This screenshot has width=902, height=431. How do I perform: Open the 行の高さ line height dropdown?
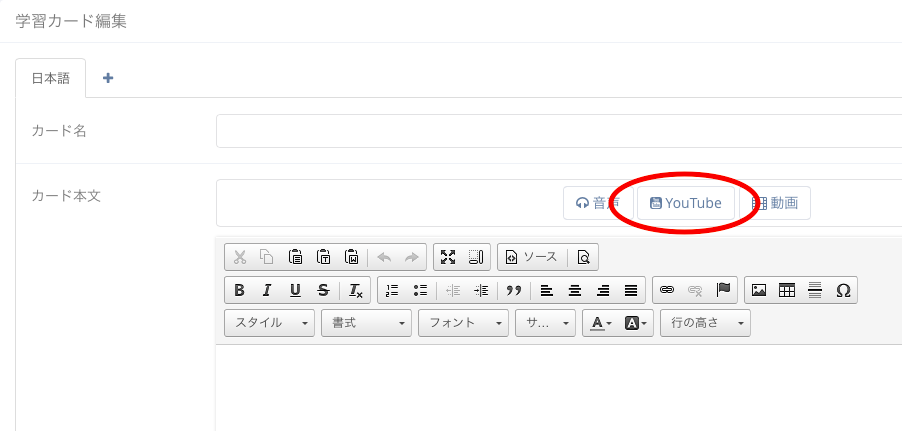pos(705,323)
